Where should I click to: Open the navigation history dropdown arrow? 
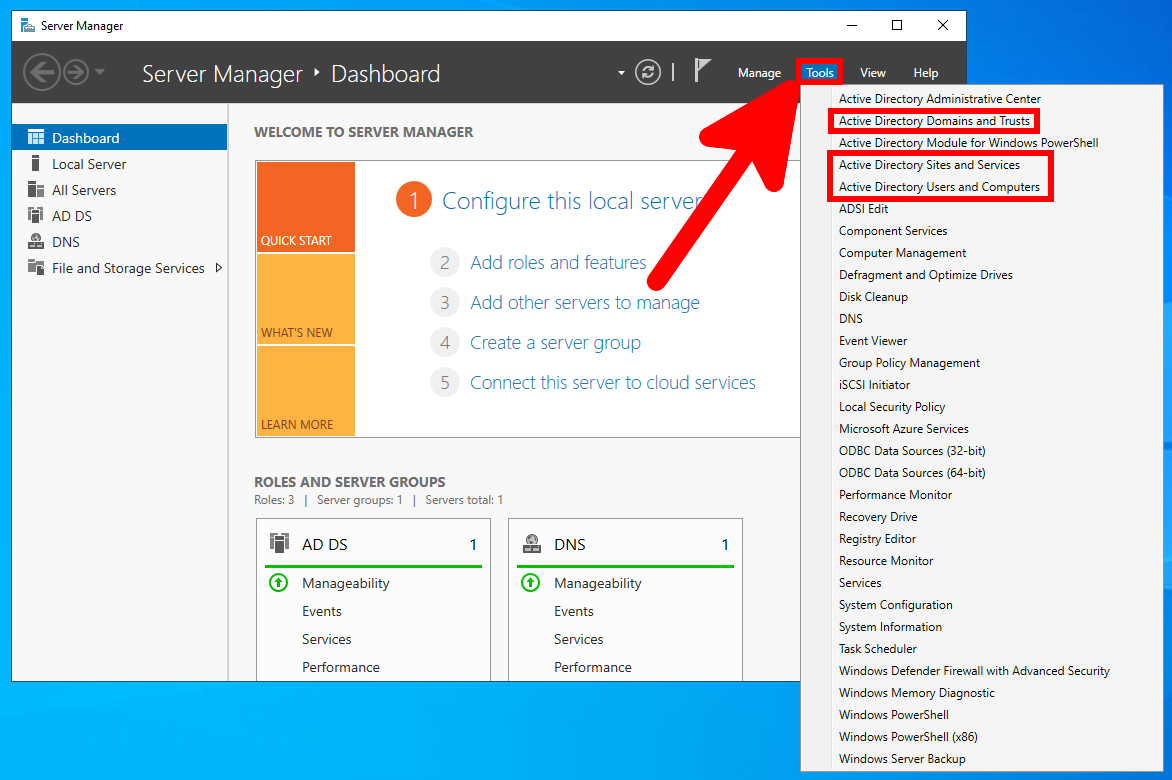(x=100, y=73)
